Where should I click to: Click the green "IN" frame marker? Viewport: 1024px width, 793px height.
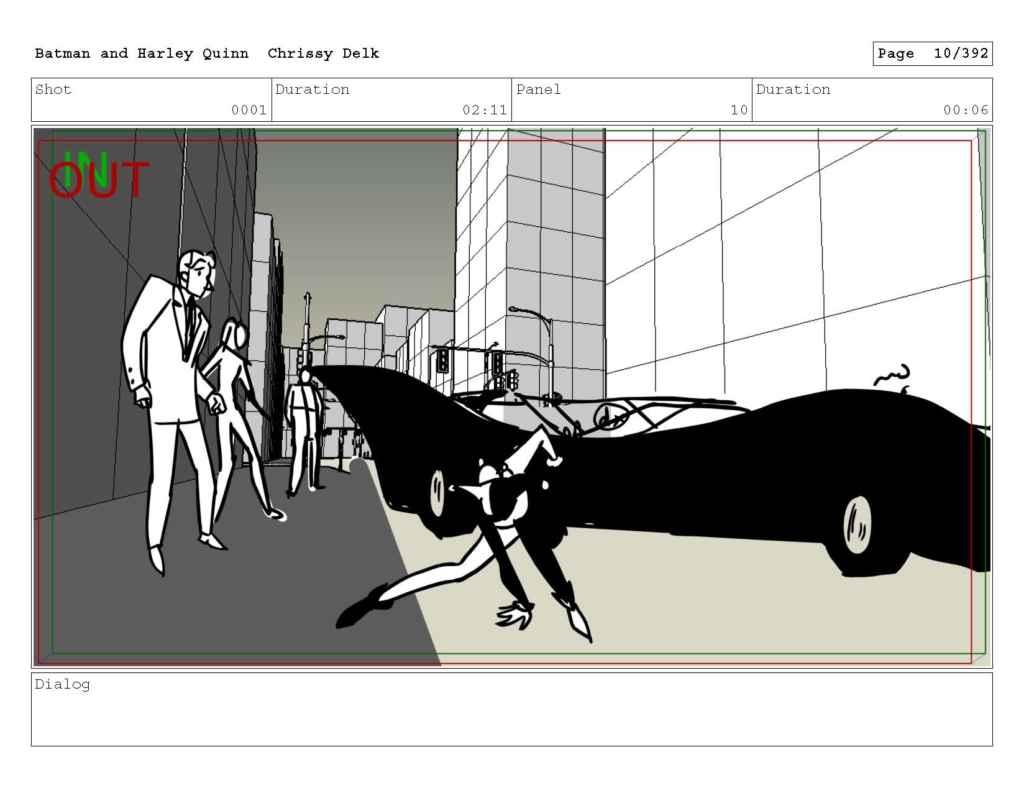pyautogui.click(x=86, y=169)
